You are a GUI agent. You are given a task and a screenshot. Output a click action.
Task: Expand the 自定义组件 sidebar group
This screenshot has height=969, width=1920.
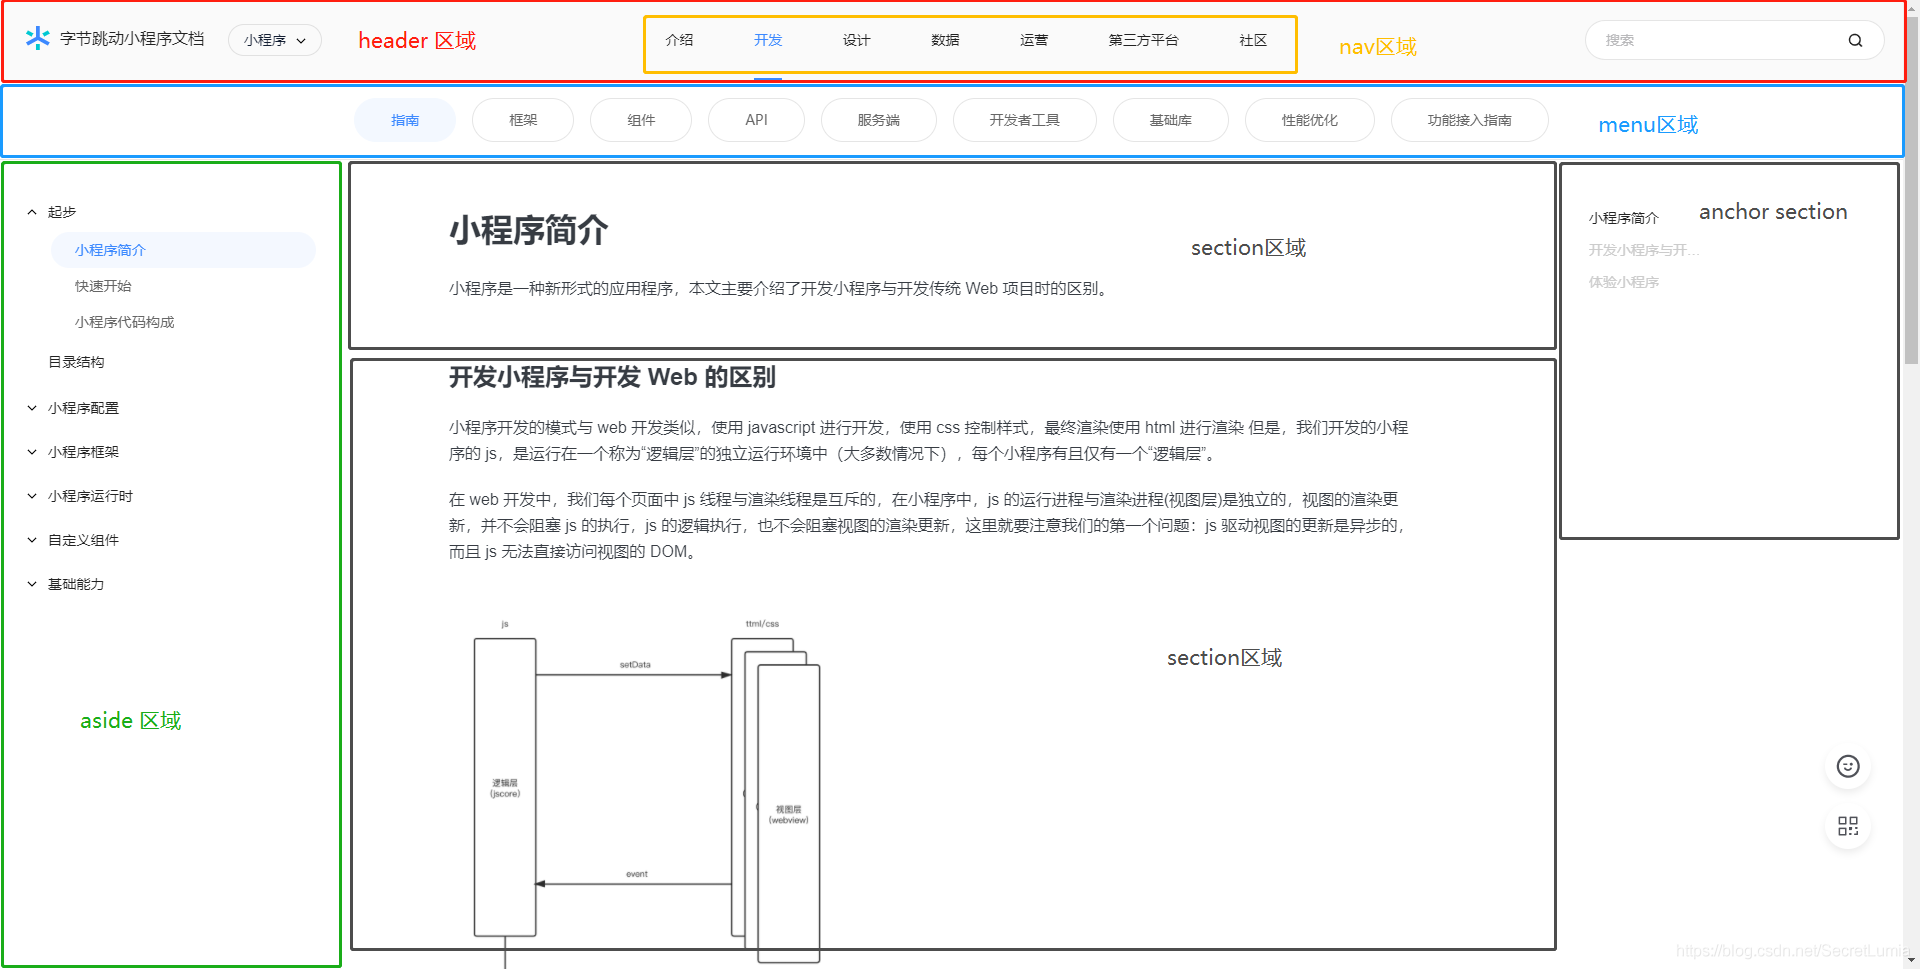coord(32,540)
